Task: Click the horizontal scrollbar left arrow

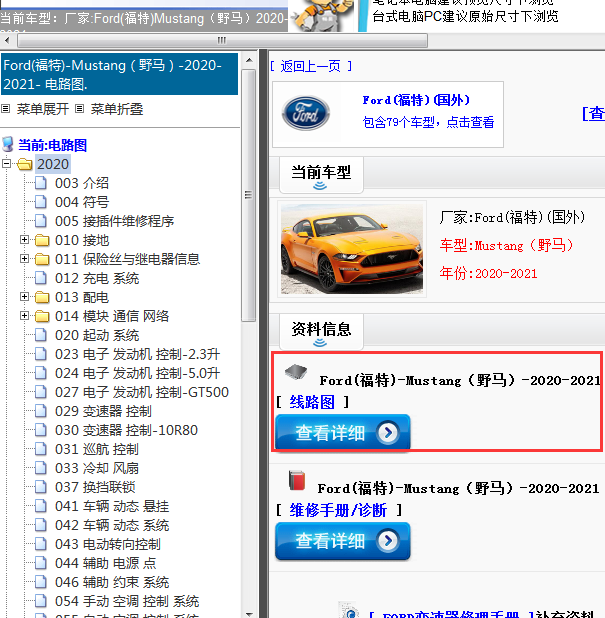Action: coord(7,40)
